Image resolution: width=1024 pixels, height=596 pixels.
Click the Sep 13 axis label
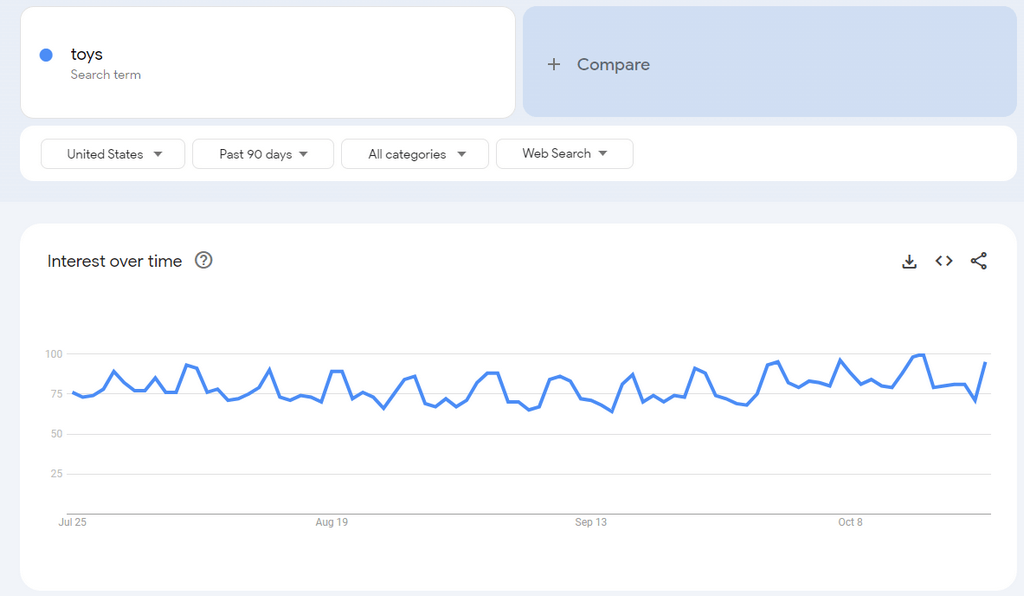[x=591, y=522]
